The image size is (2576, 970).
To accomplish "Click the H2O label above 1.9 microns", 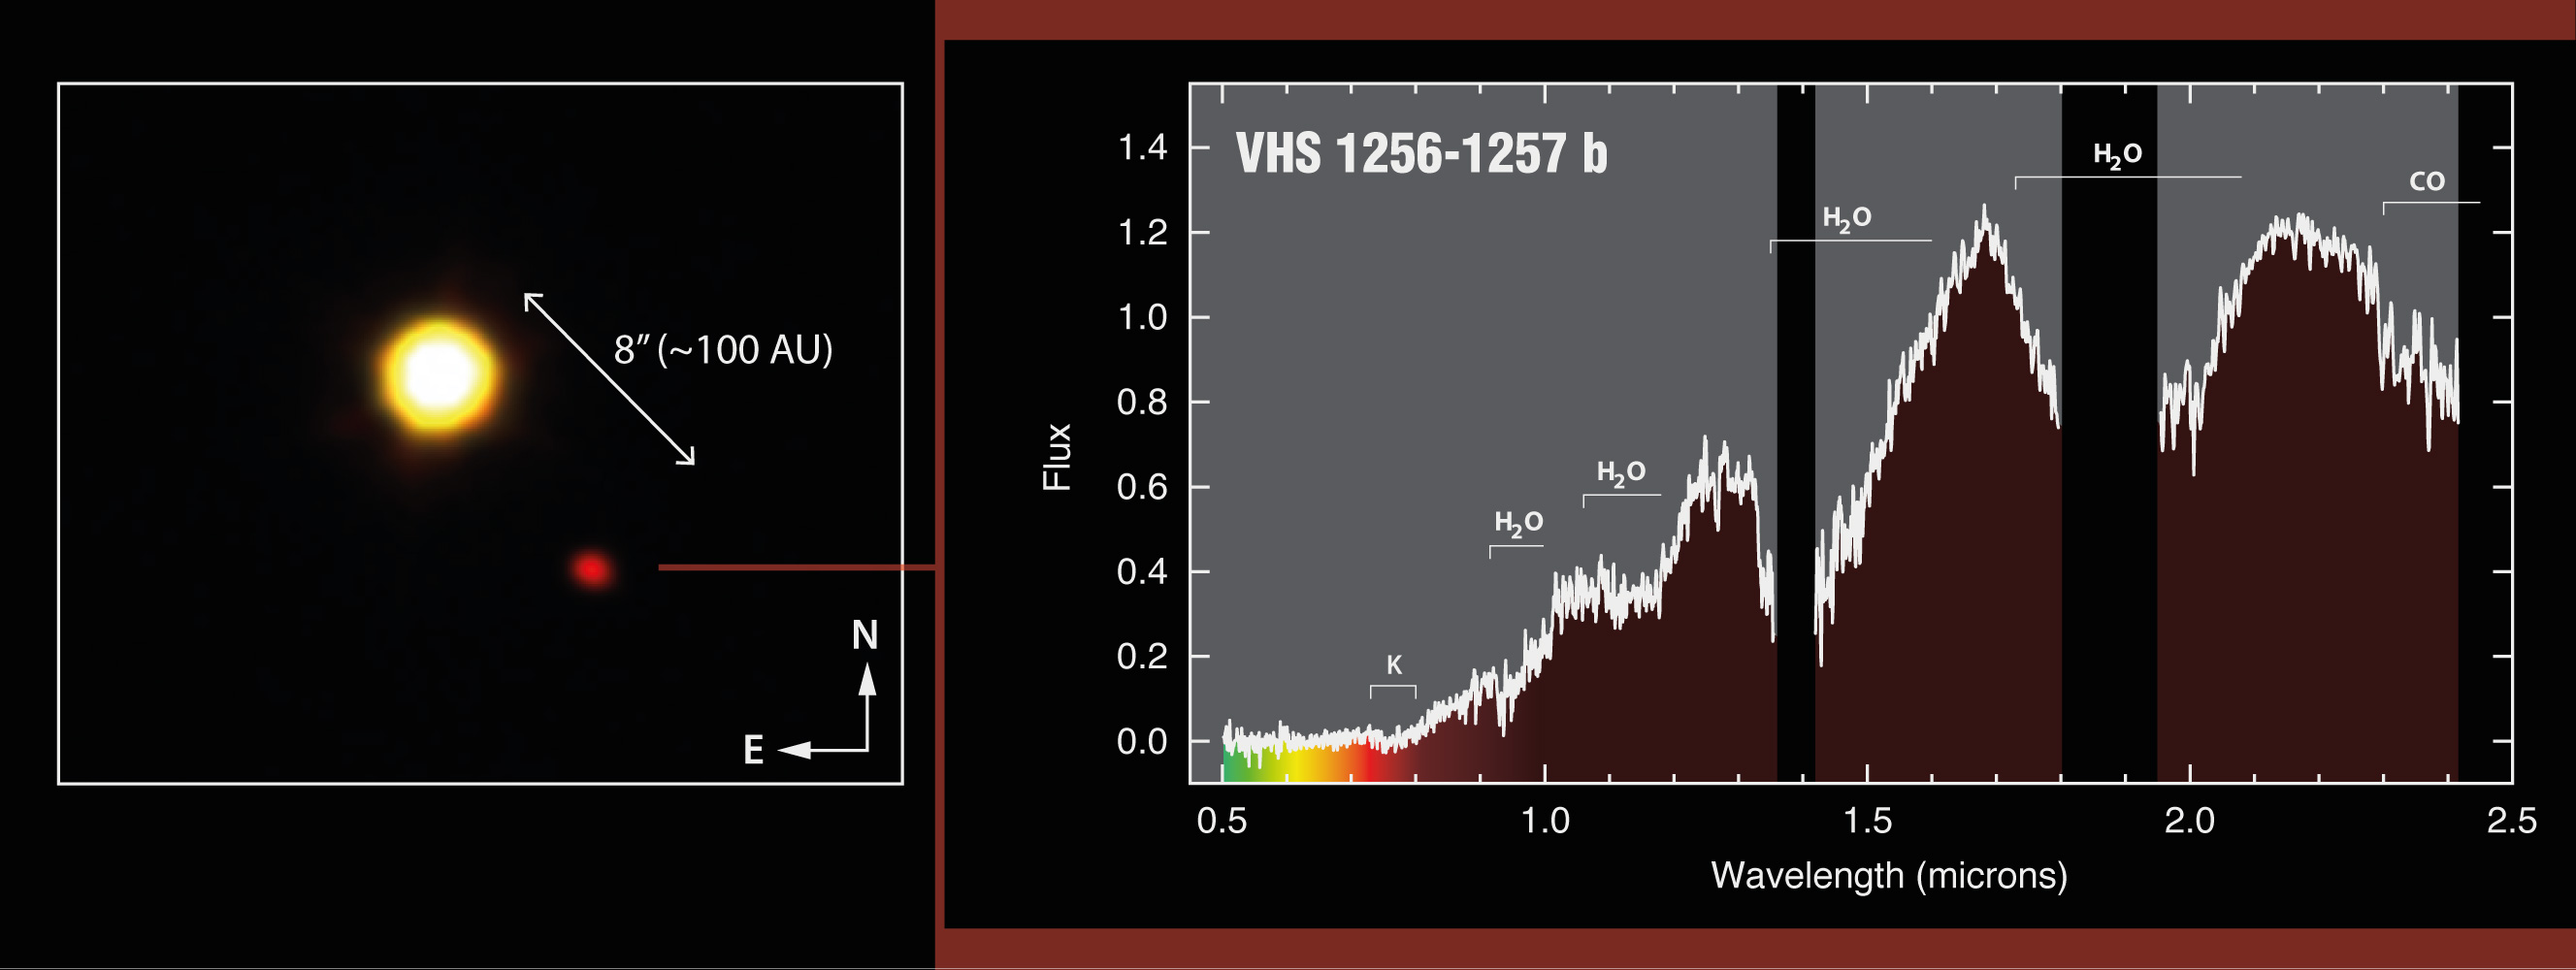I will click(2117, 155).
